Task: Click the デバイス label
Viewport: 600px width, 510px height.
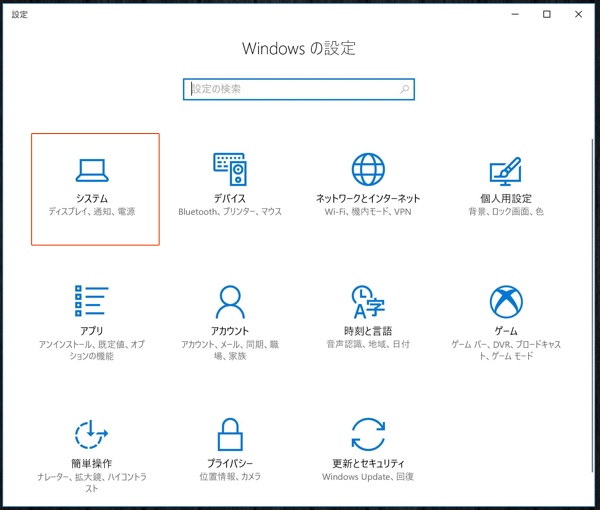Action: coord(230,198)
